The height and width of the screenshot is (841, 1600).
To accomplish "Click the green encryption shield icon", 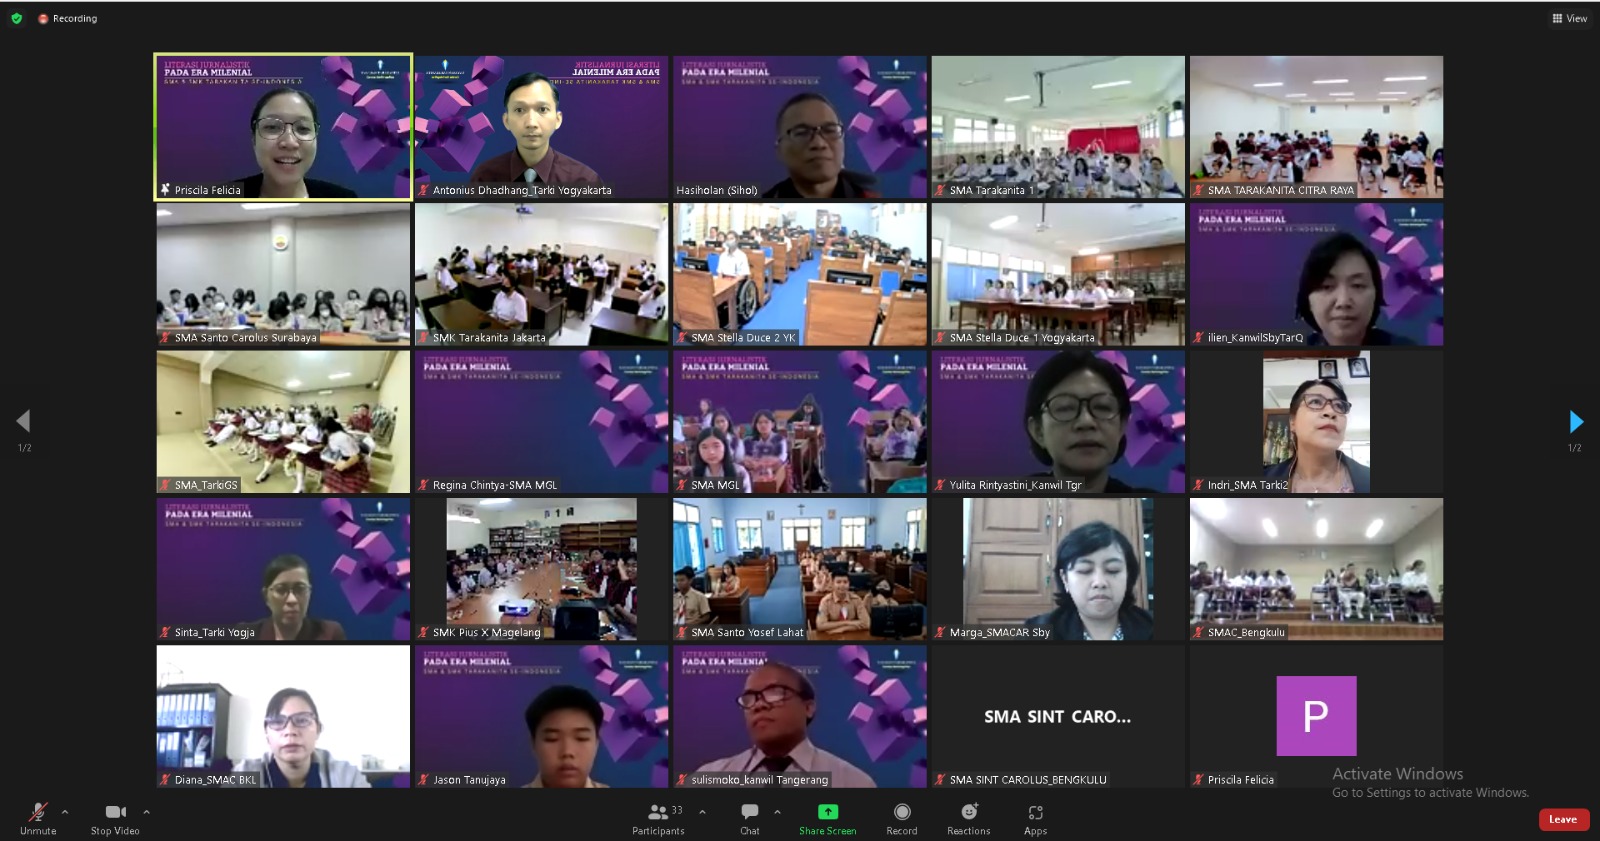I will pos(16,18).
